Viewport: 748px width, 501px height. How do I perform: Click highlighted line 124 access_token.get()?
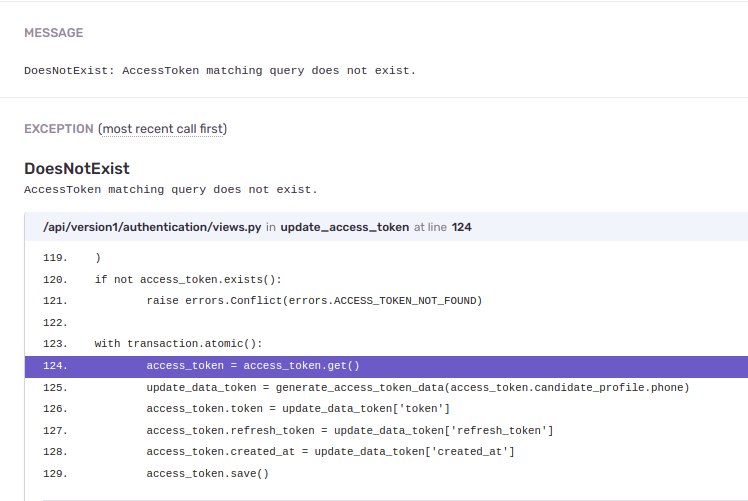[386, 366]
